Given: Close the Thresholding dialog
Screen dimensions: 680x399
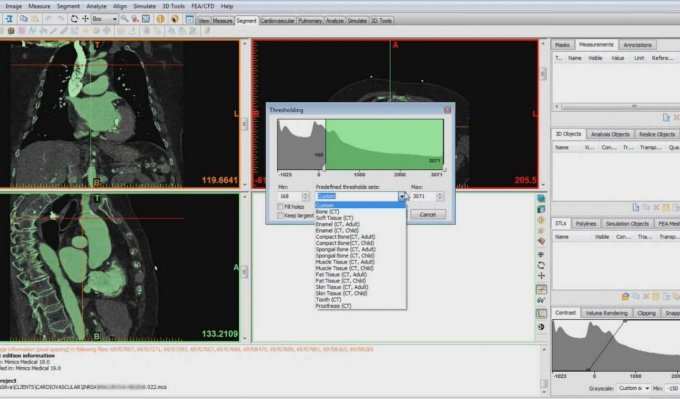Looking at the screenshot, I should pyautogui.click(x=447, y=110).
